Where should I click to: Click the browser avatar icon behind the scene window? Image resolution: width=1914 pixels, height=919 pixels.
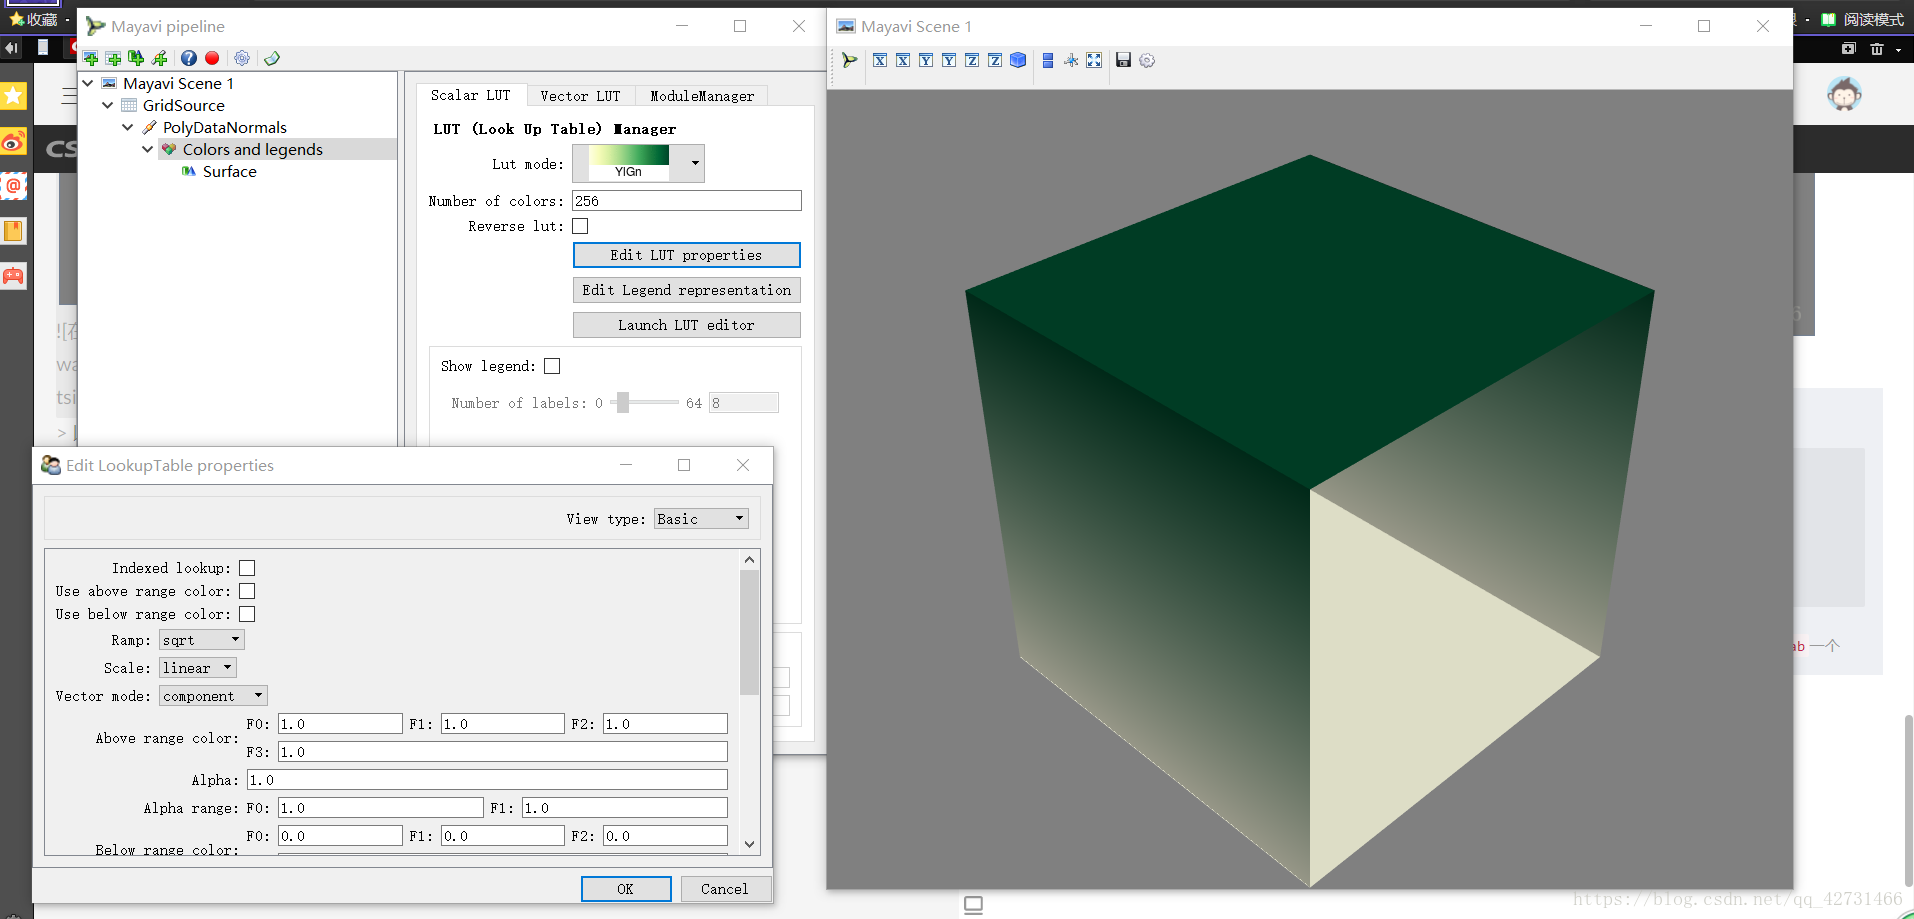click(x=1844, y=96)
